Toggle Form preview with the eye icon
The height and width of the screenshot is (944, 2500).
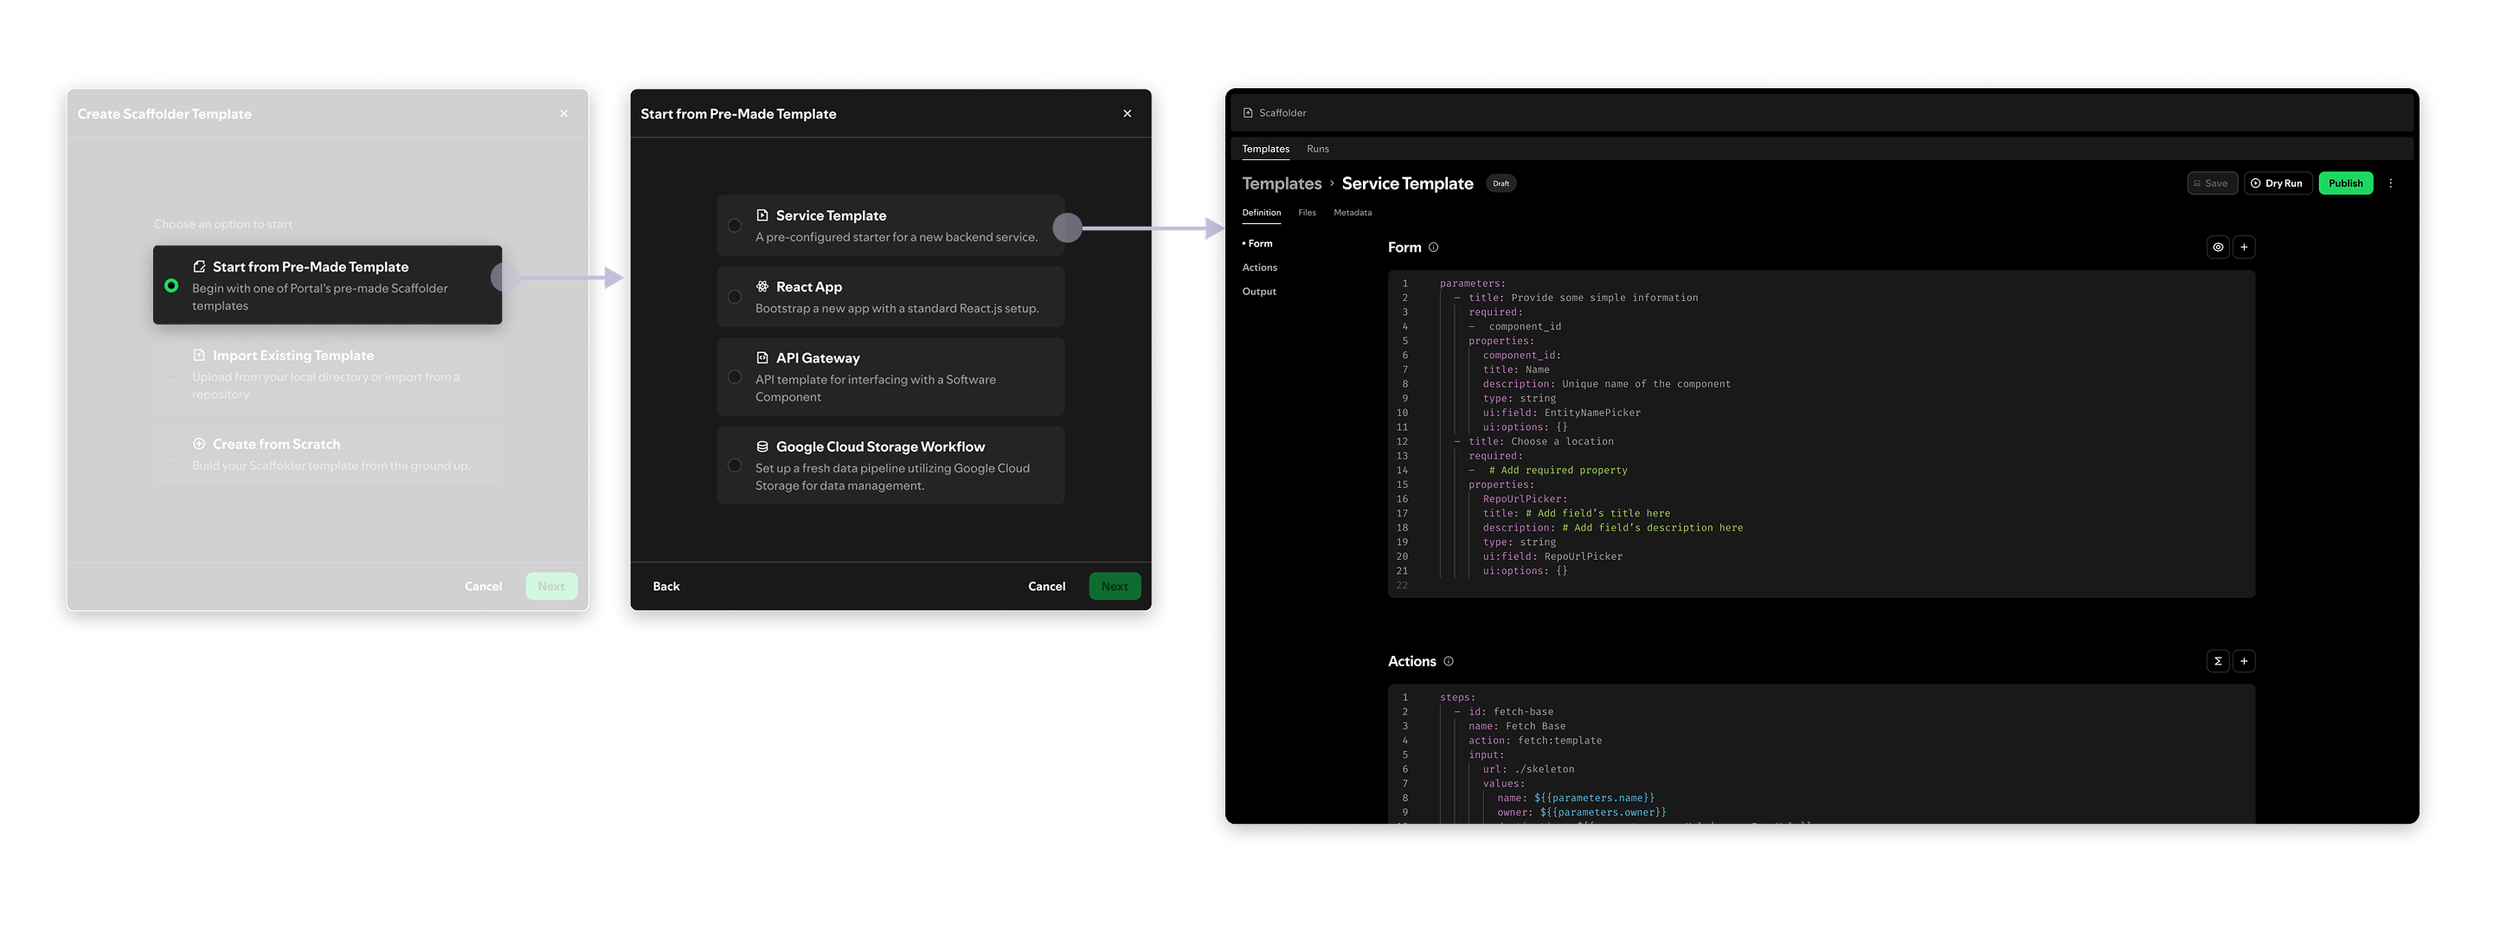(x=2218, y=248)
